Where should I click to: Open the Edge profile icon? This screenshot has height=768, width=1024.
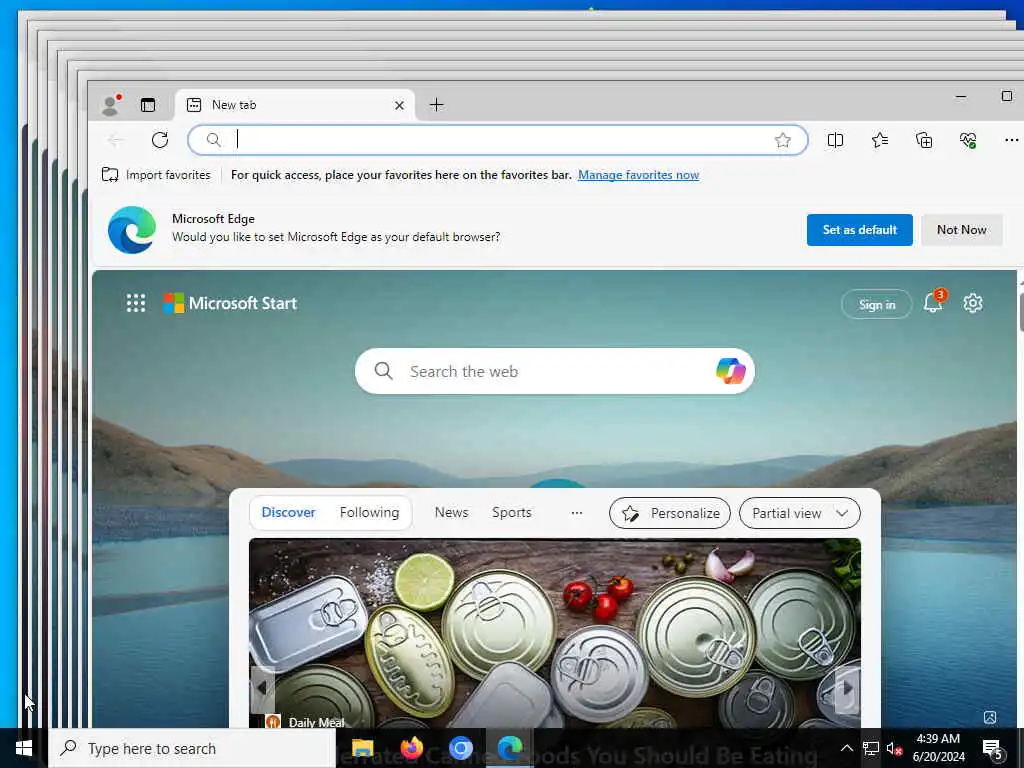111,105
